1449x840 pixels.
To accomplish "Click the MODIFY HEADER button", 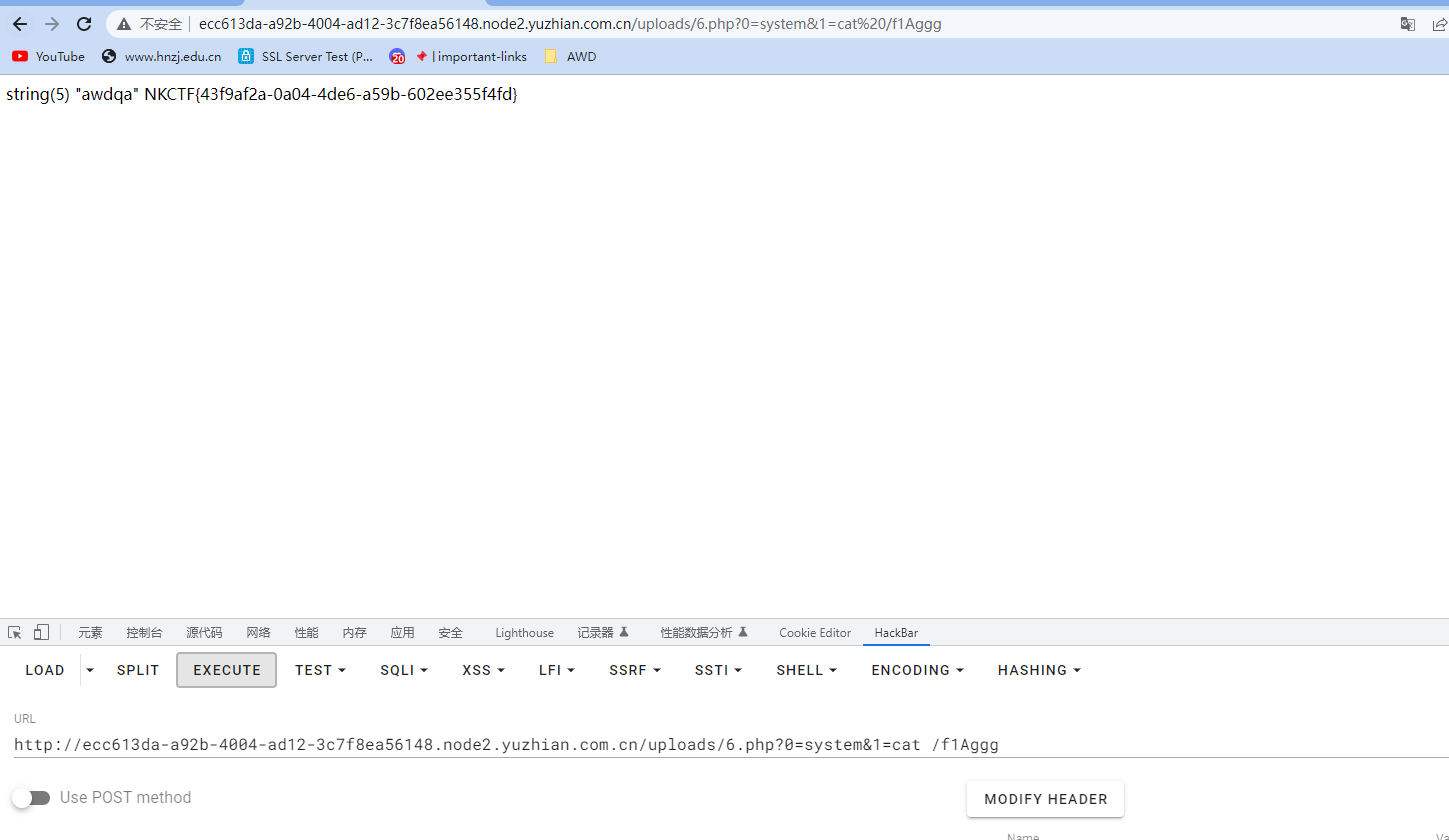I will (x=1045, y=799).
